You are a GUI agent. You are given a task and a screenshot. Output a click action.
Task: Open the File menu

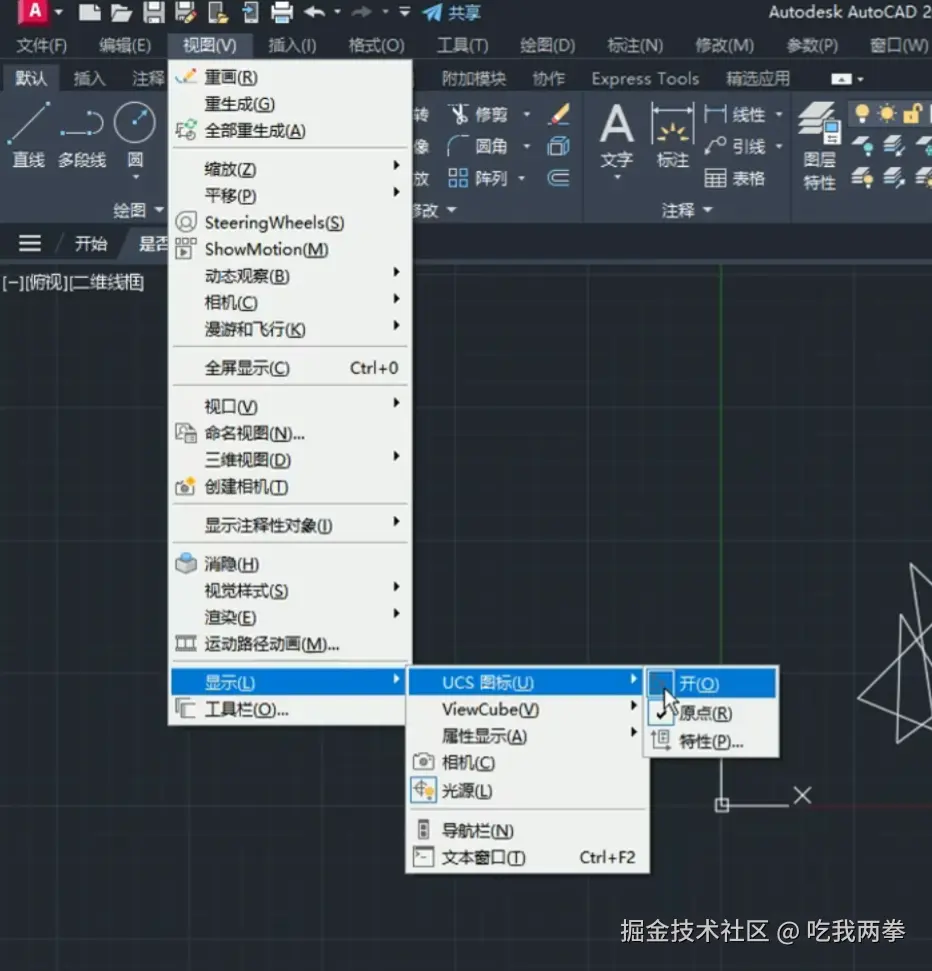point(41,45)
